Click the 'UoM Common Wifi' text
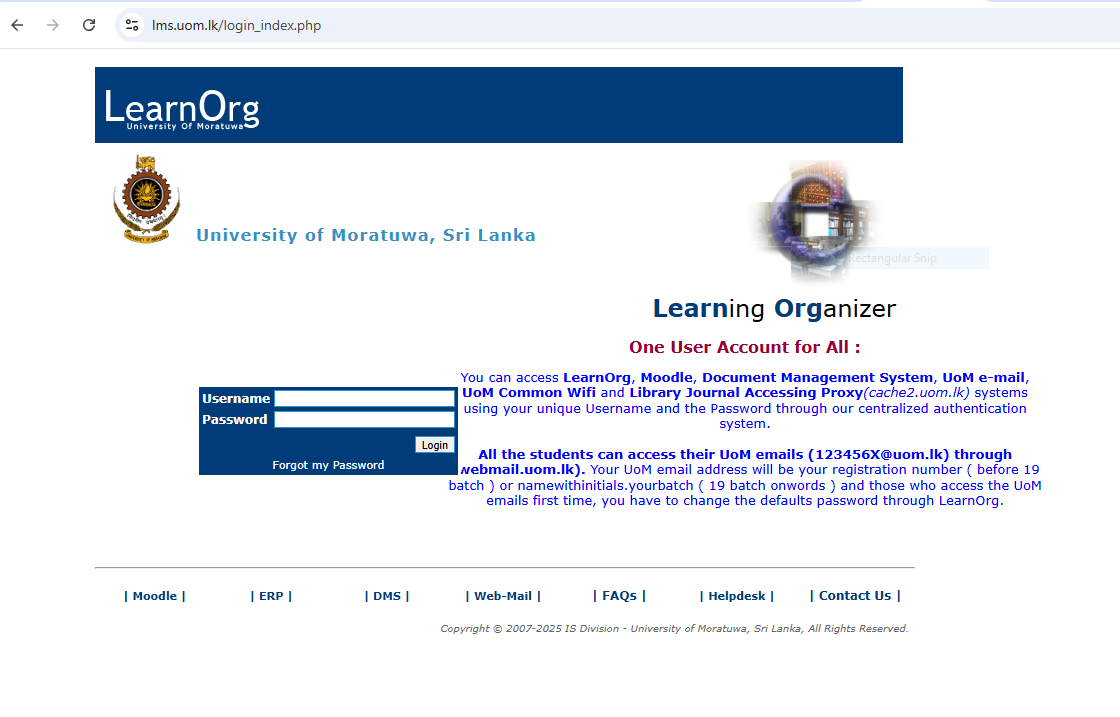This screenshot has height=717, width=1120. 529,392
